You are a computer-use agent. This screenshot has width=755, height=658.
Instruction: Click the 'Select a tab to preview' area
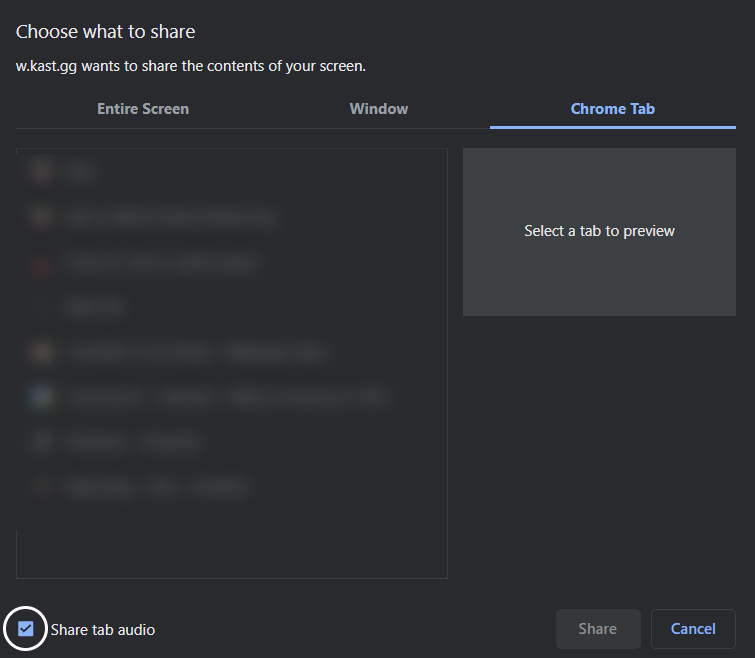point(599,231)
